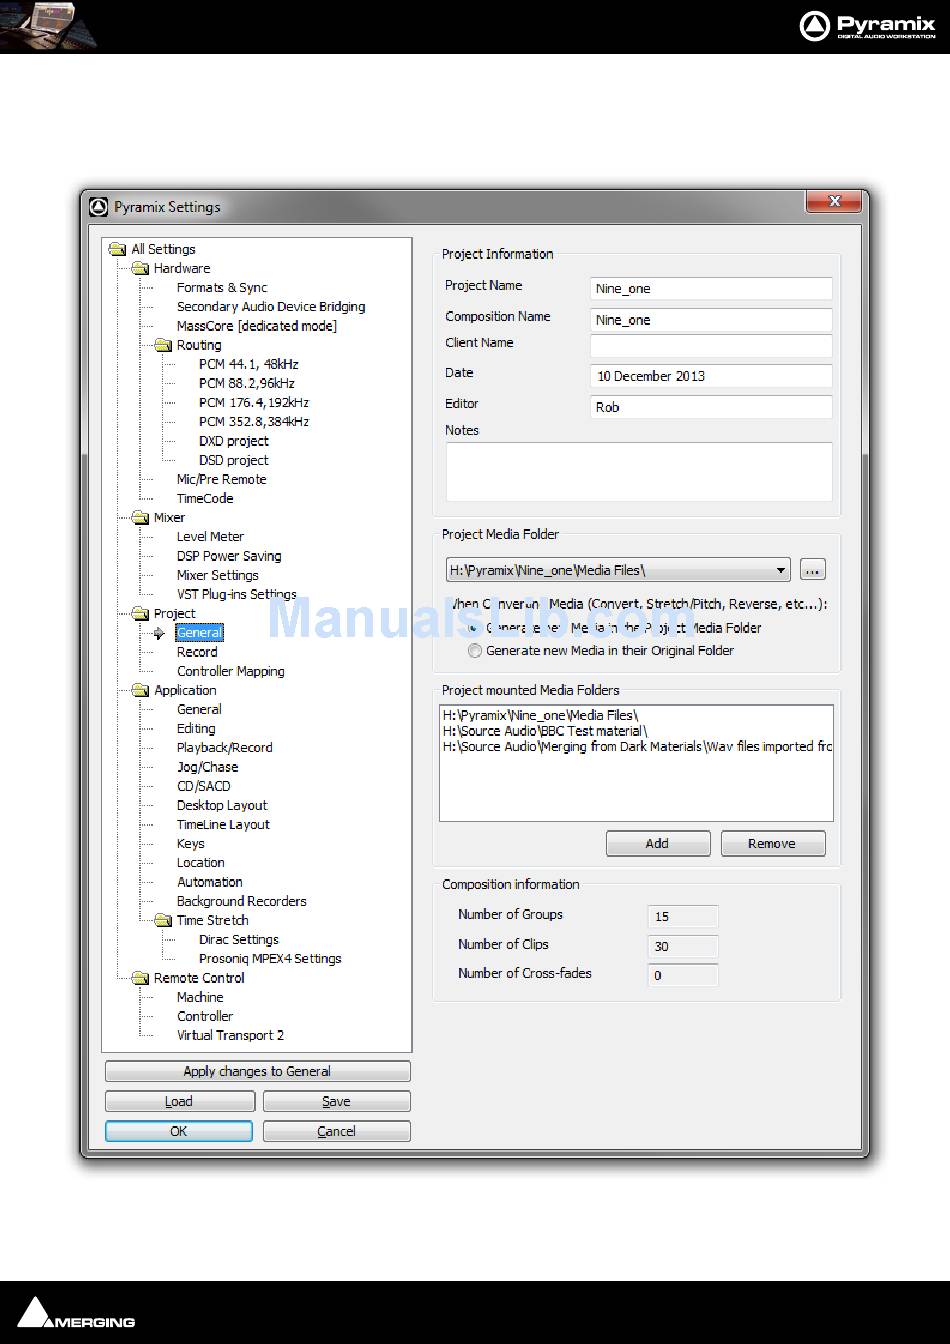The image size is (950, 1344).
Task: Select Generate new Media in Project Media Folder
Action: (x=475, y=628)
